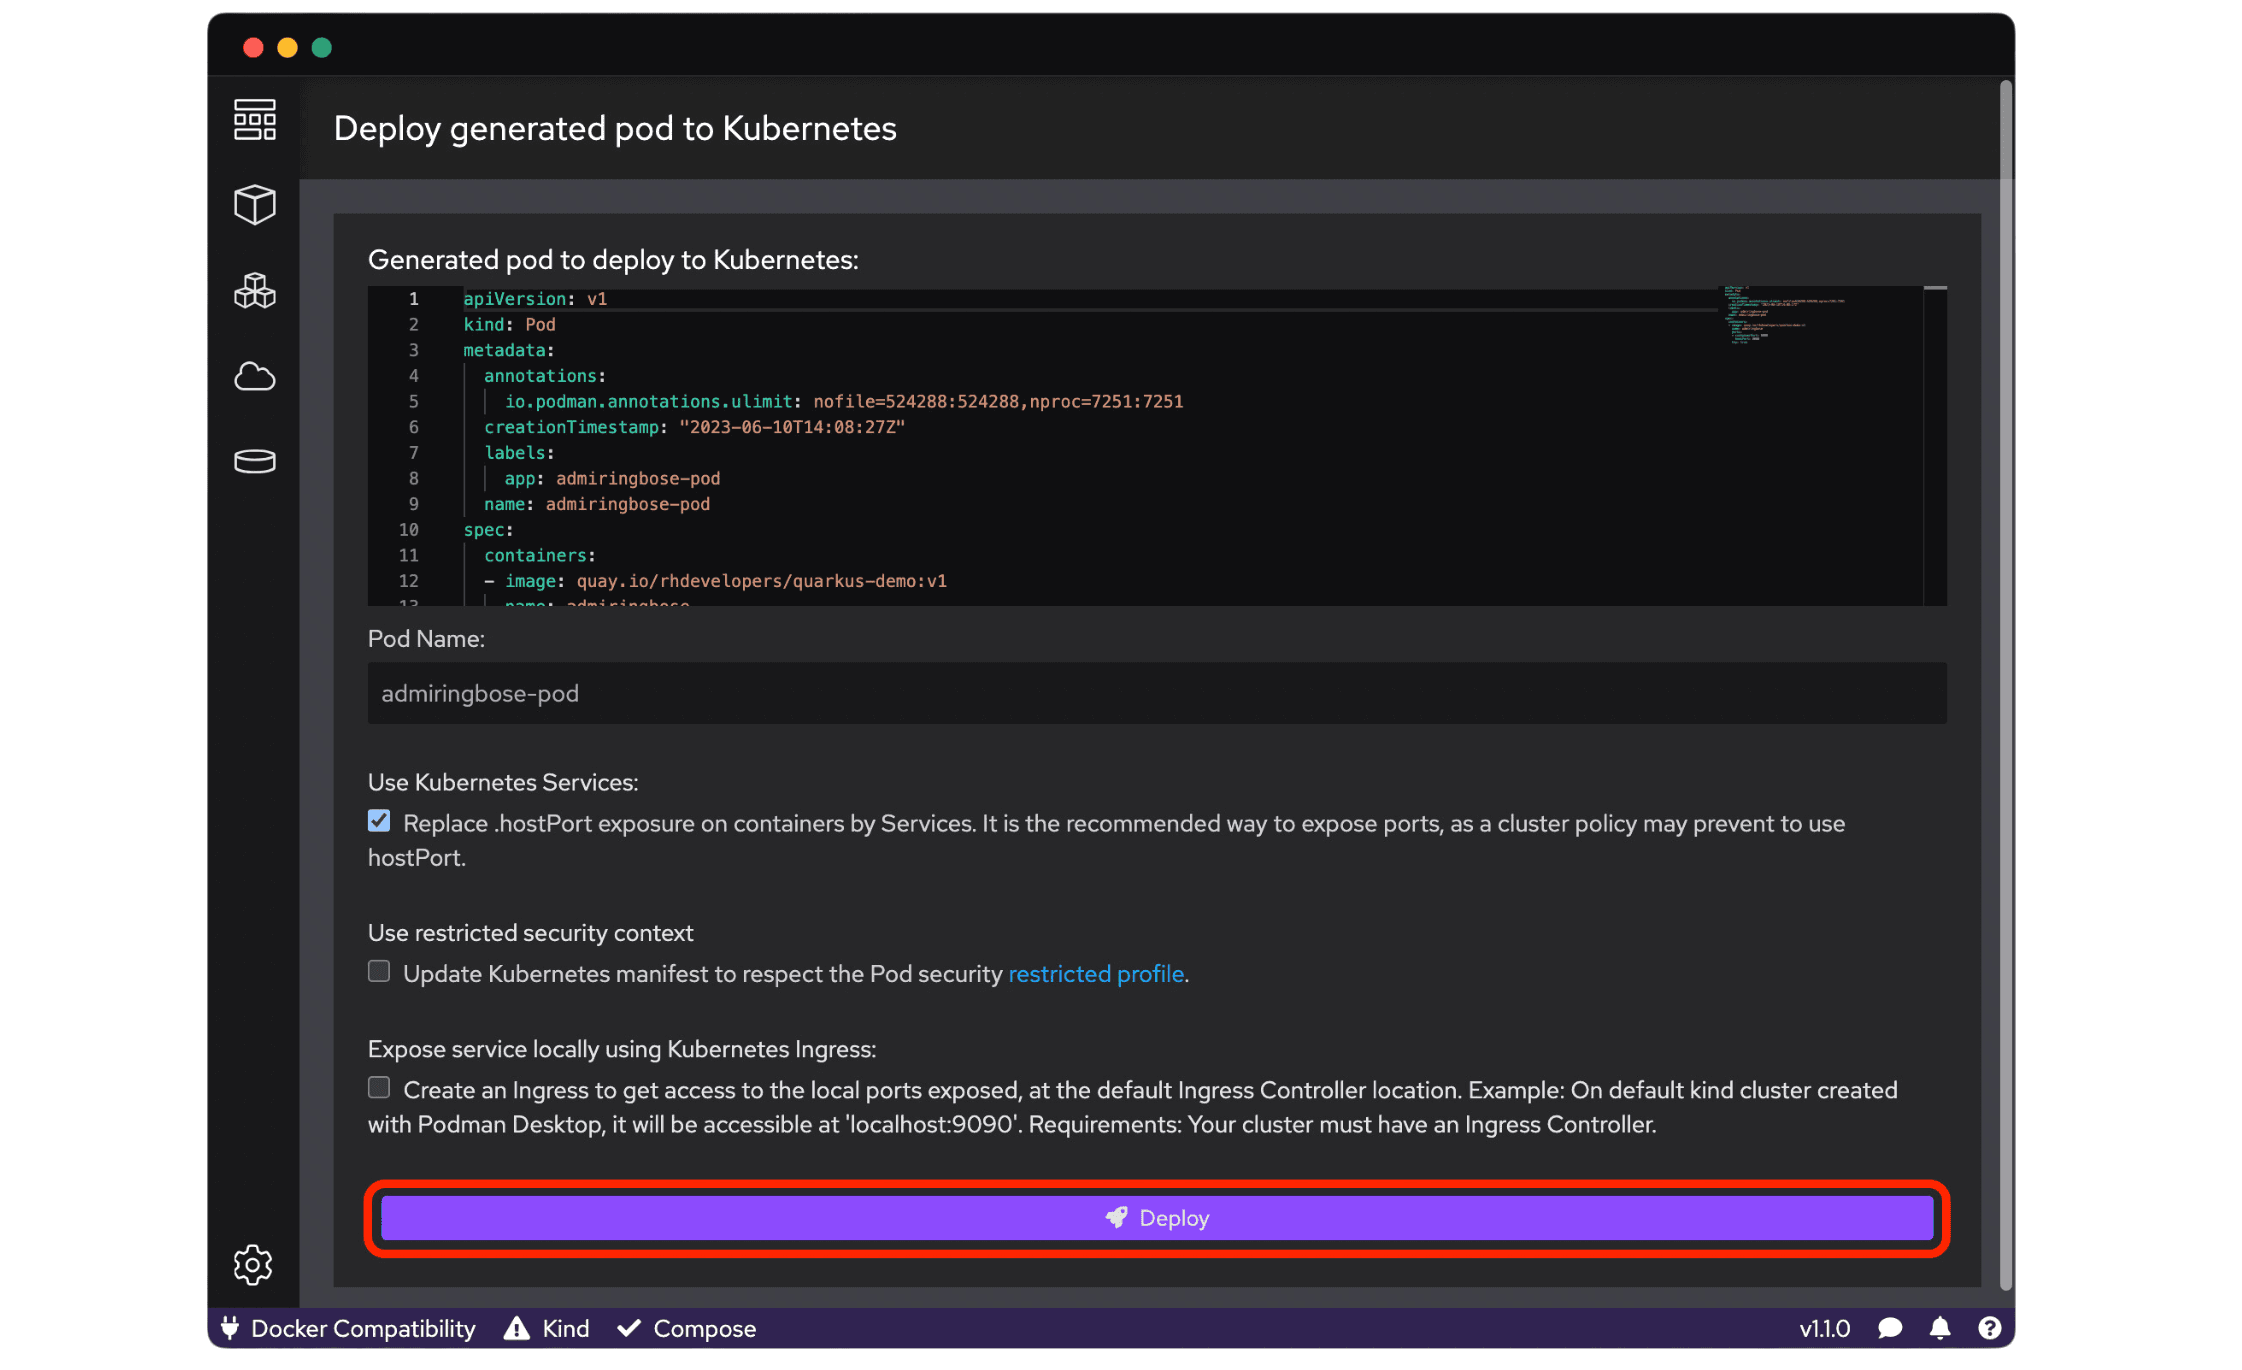This screenshot has width=2242, height=1370.
Task: Click the Compose checkmark icon
Action: pos(629,1328)
